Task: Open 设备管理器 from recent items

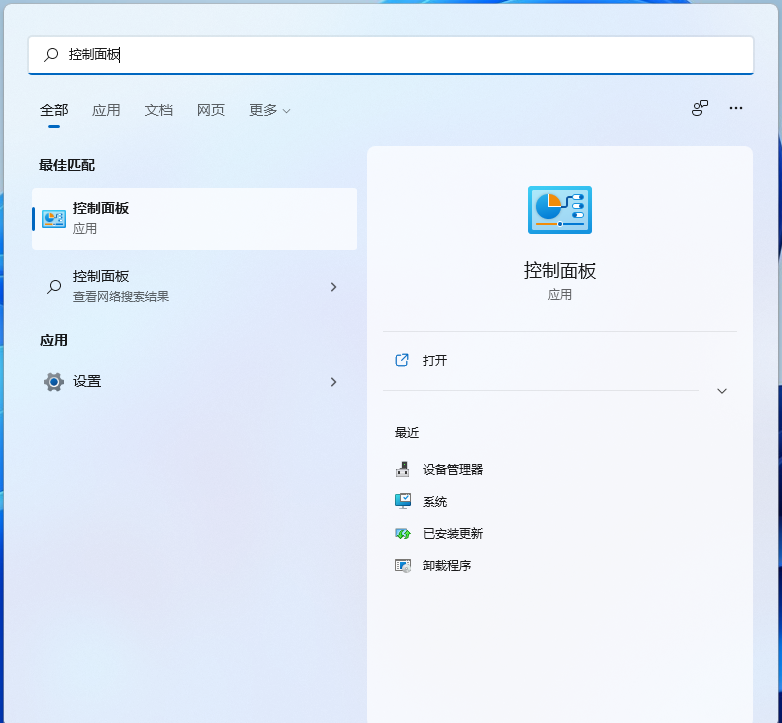Action: tap(452, 469)
